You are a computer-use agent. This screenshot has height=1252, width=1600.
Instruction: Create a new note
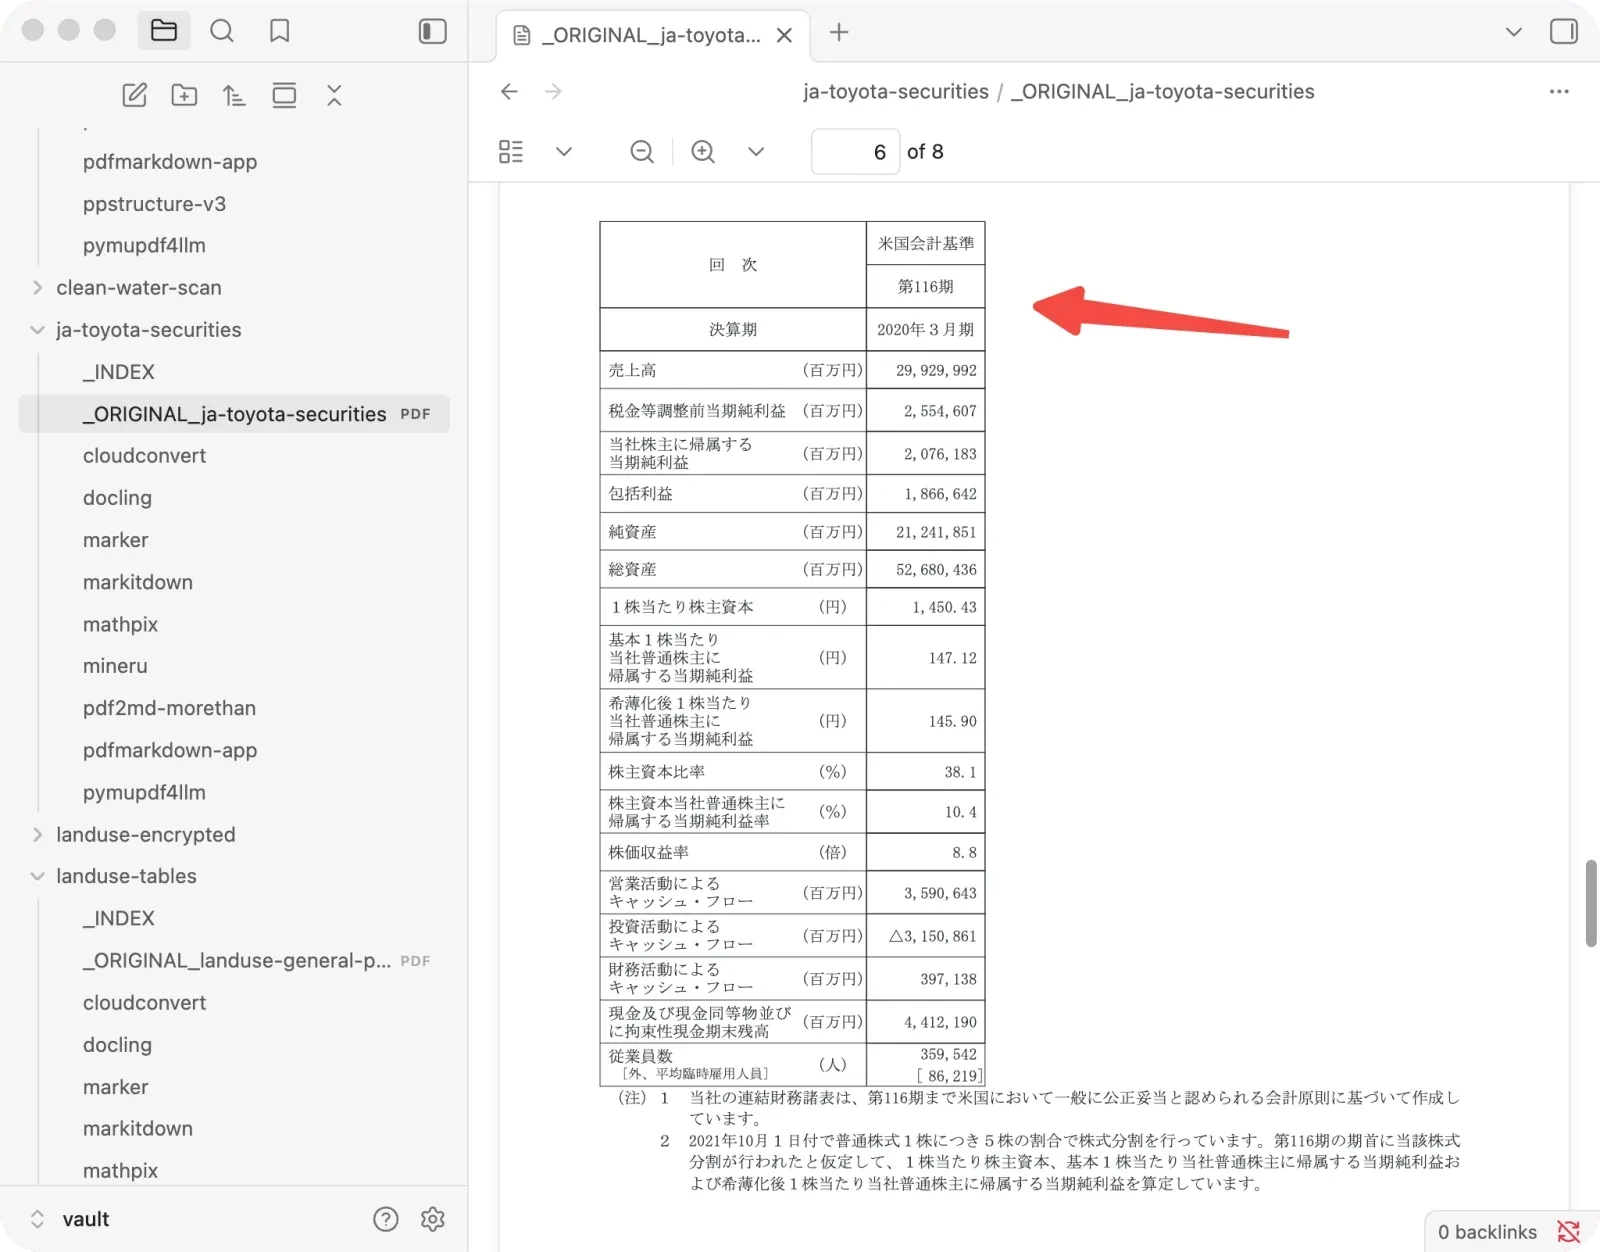coord(134,95)
